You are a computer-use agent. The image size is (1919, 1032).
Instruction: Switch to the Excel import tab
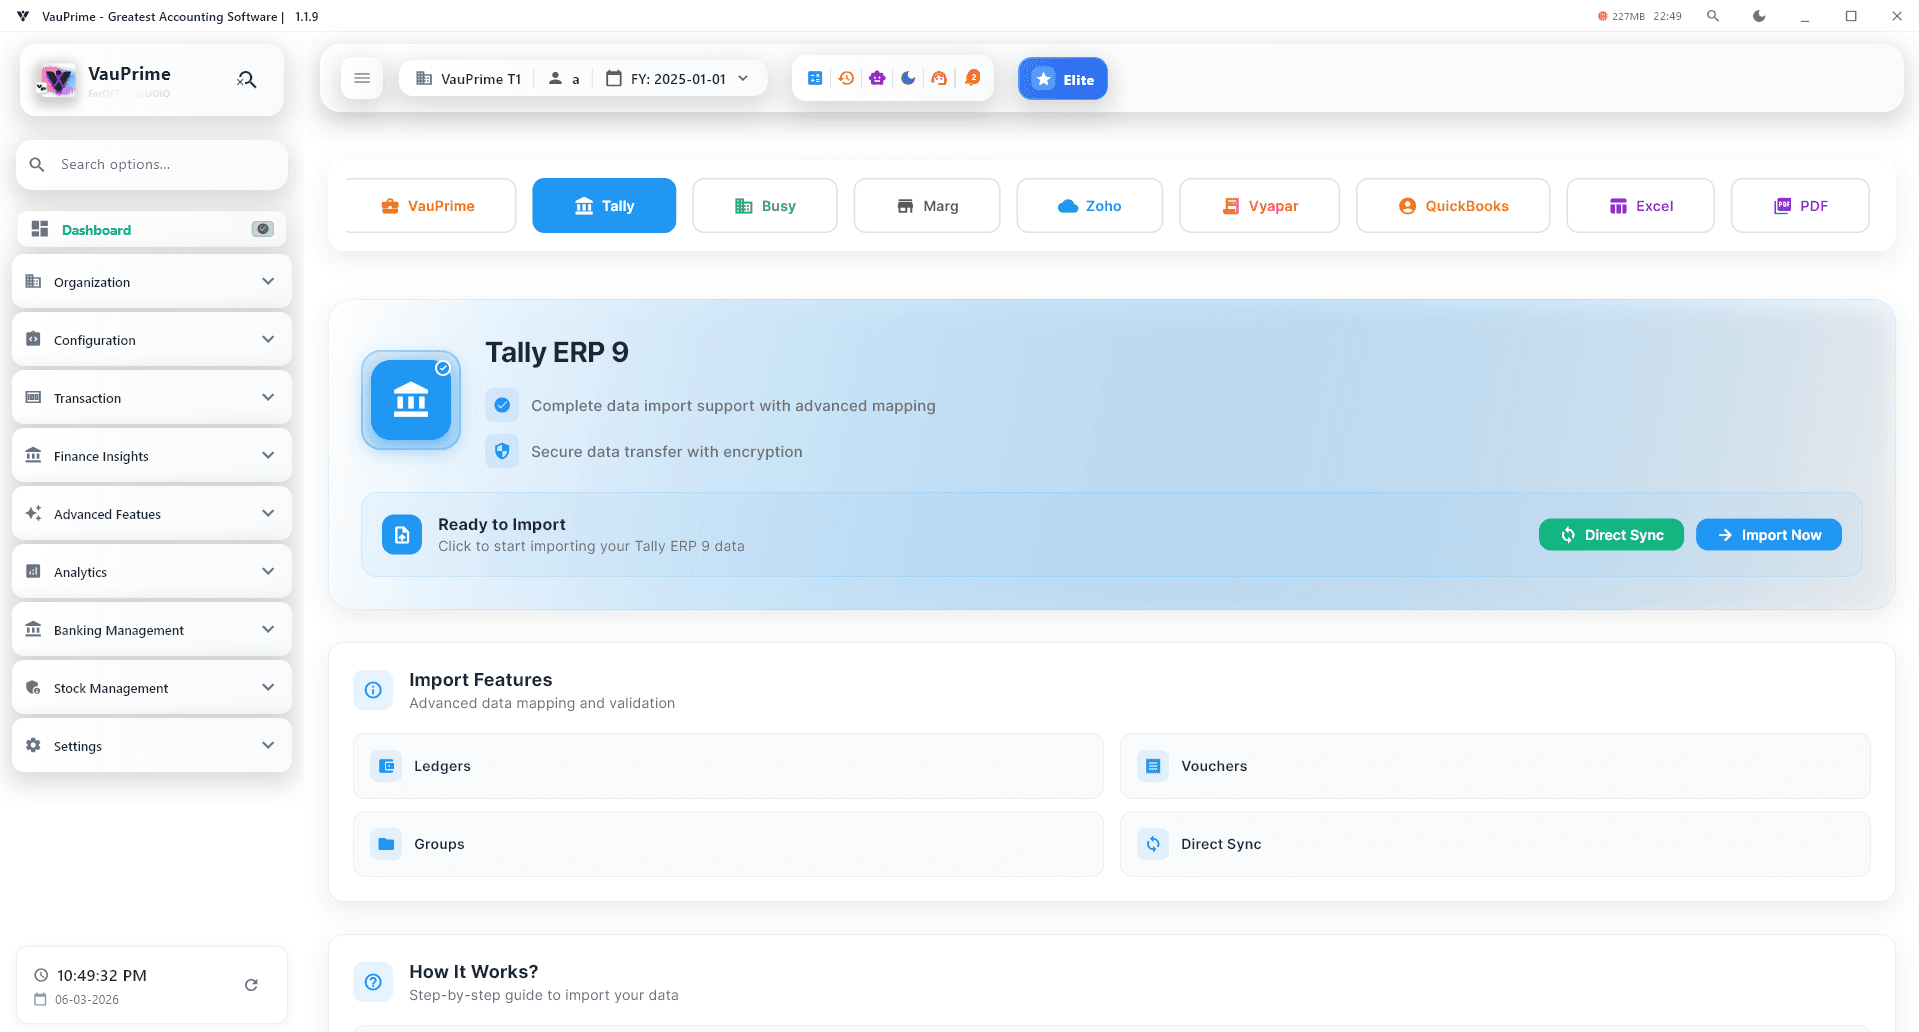[1641, 206]
